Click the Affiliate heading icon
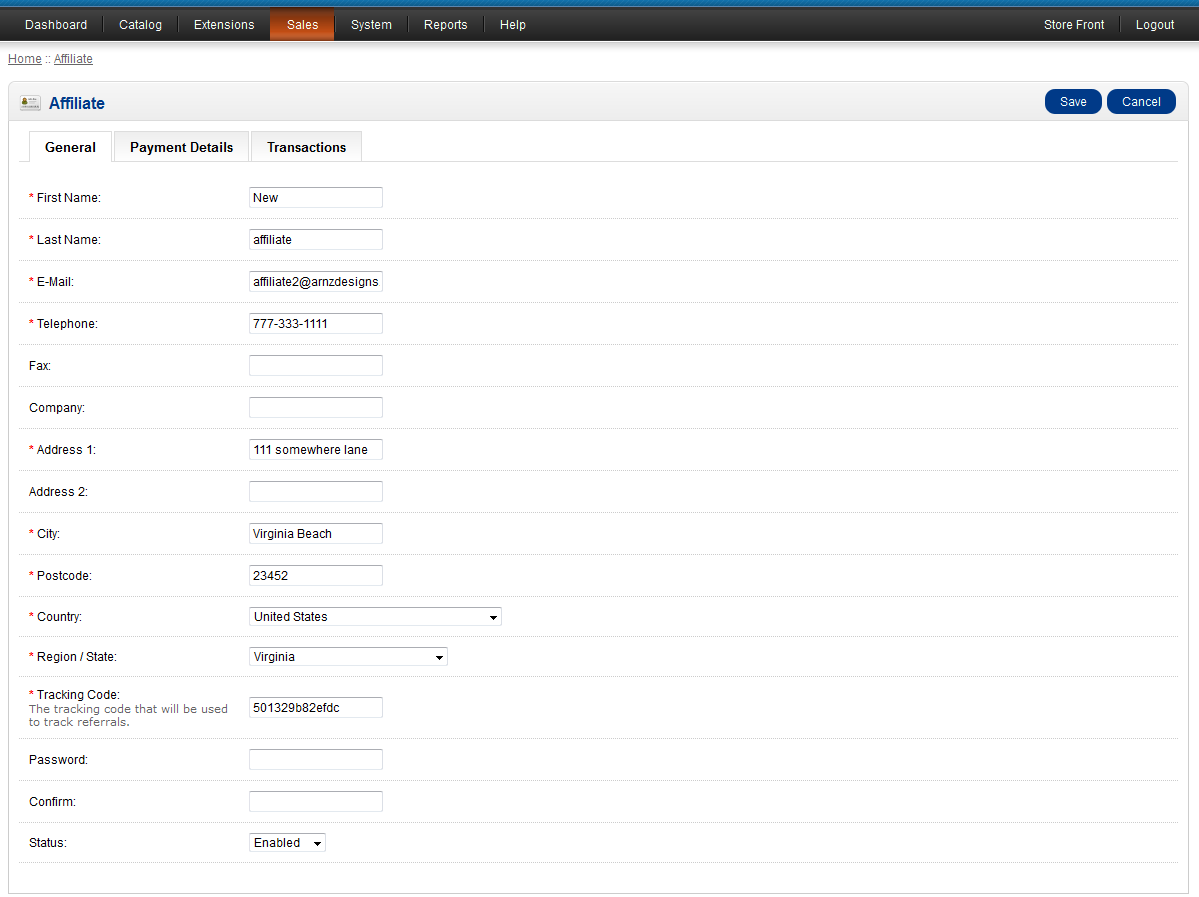This screenshot has width=1199, height=897. (30, 103)
